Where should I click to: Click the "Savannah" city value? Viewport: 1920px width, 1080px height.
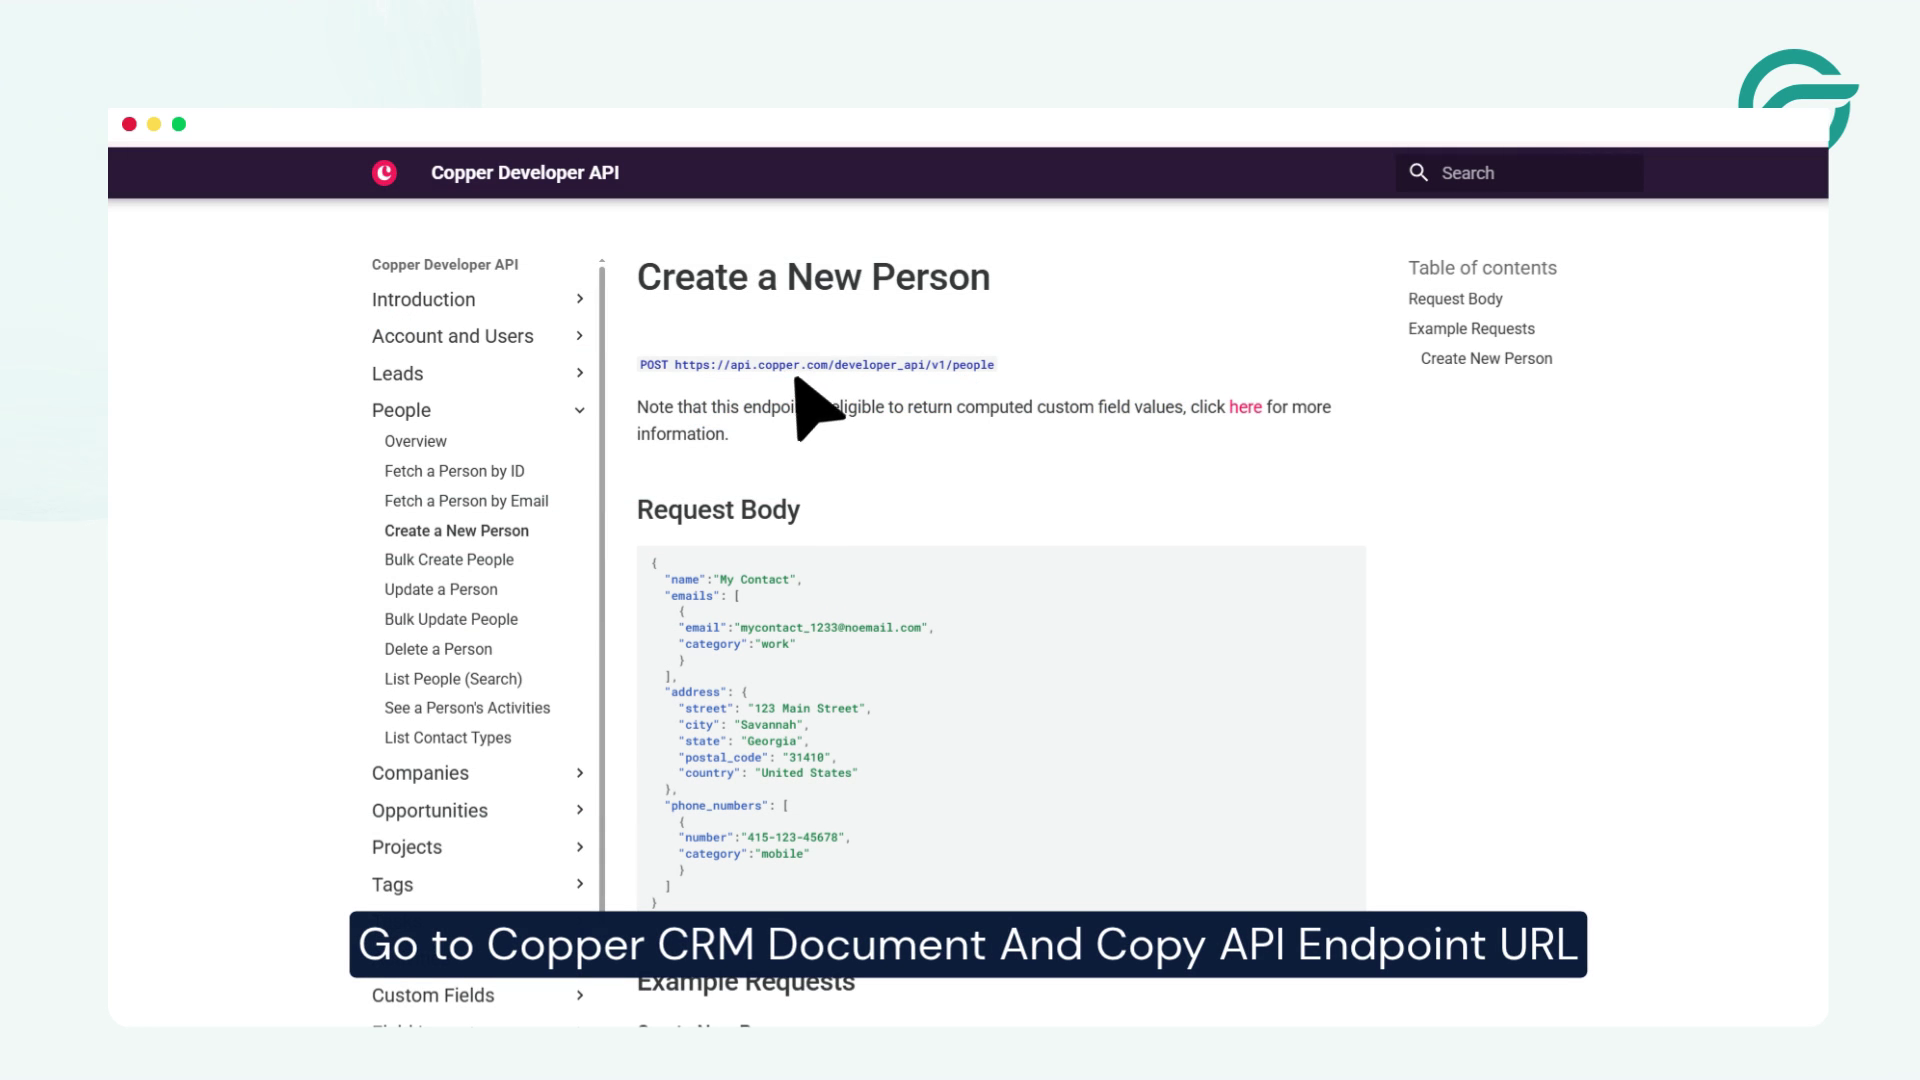click(x=768, y=725)
